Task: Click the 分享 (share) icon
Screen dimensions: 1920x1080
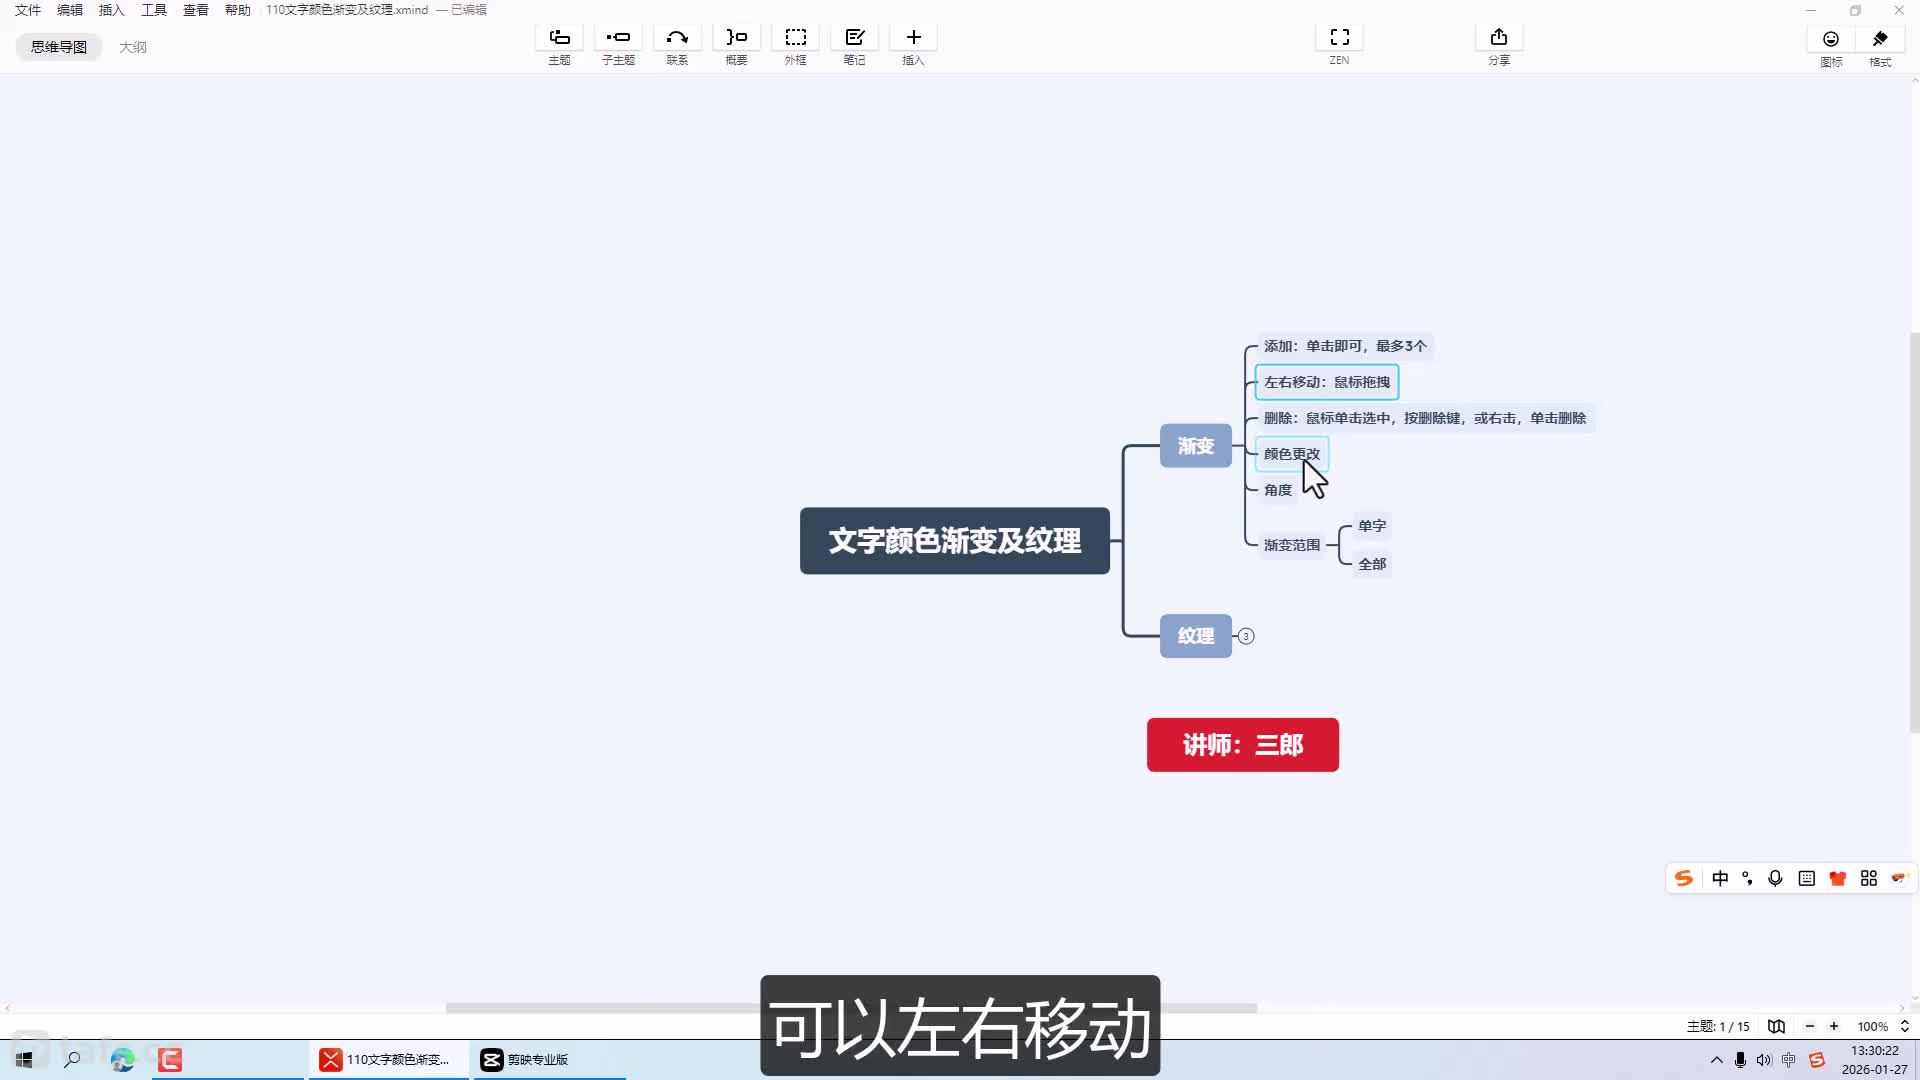Action: point(1498,38)
